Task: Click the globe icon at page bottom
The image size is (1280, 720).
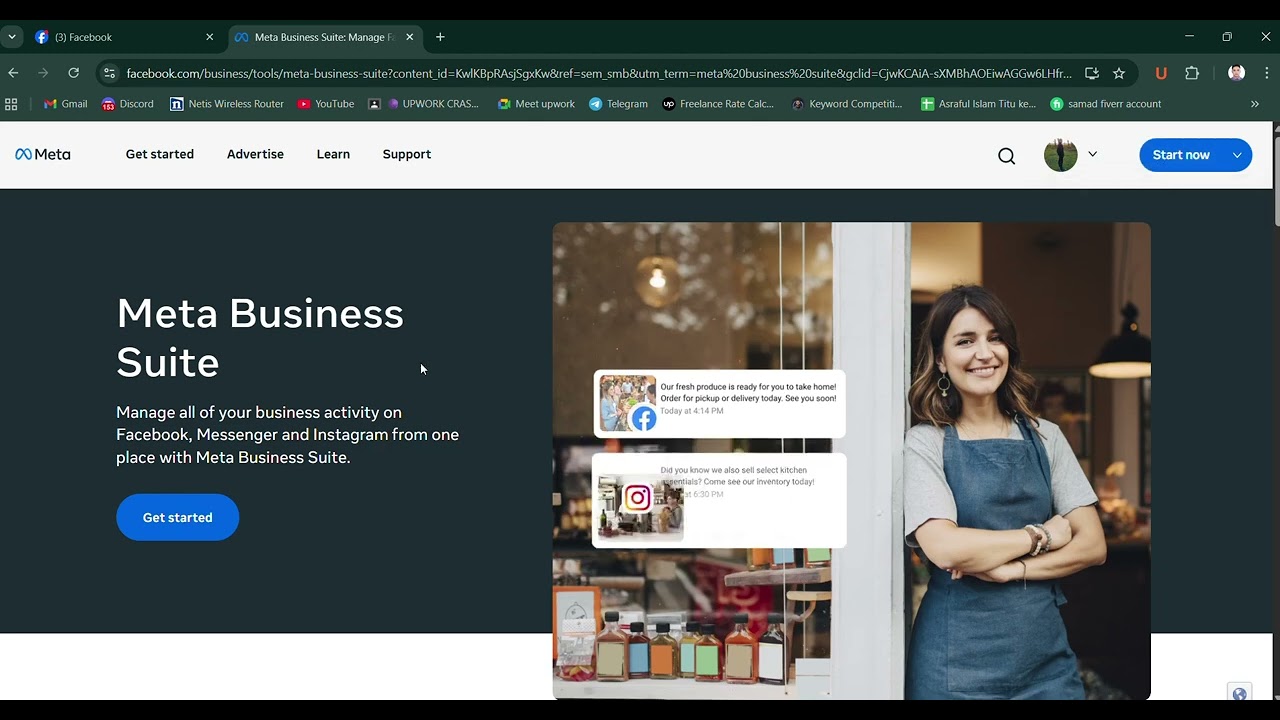Action: [1240, 694]
